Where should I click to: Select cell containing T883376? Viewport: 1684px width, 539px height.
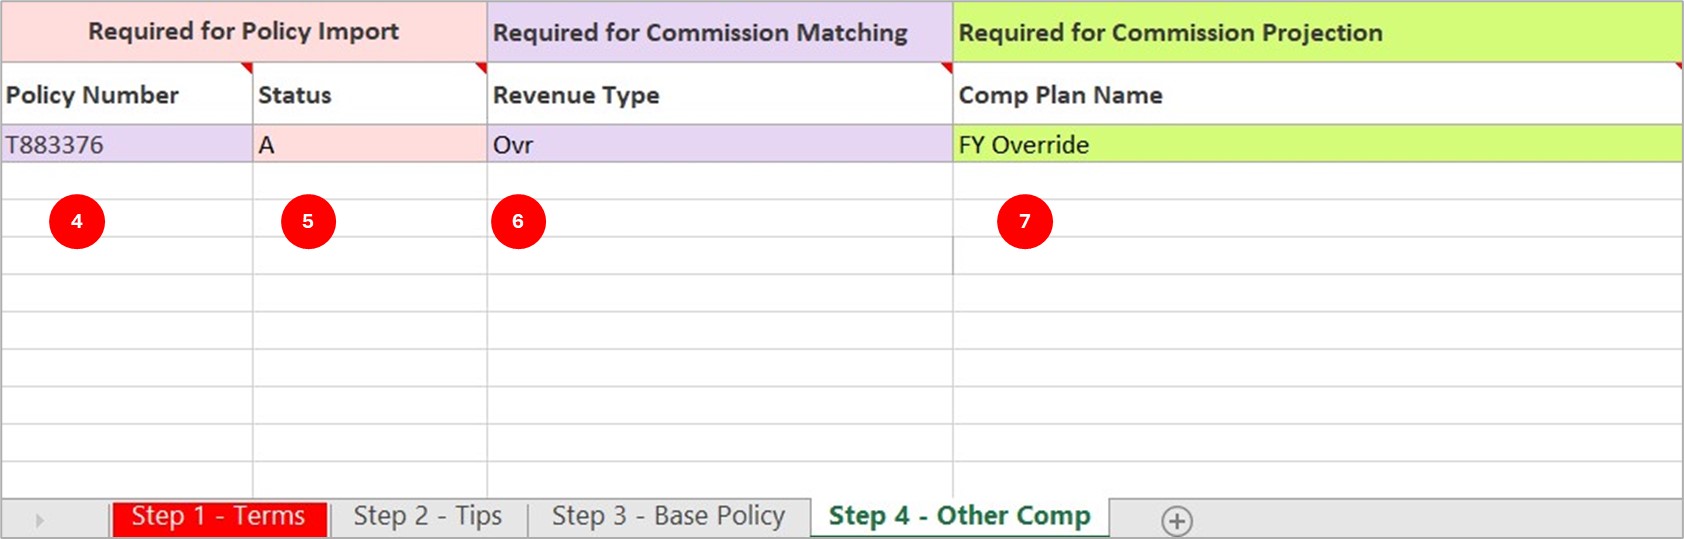pos(127,144)
